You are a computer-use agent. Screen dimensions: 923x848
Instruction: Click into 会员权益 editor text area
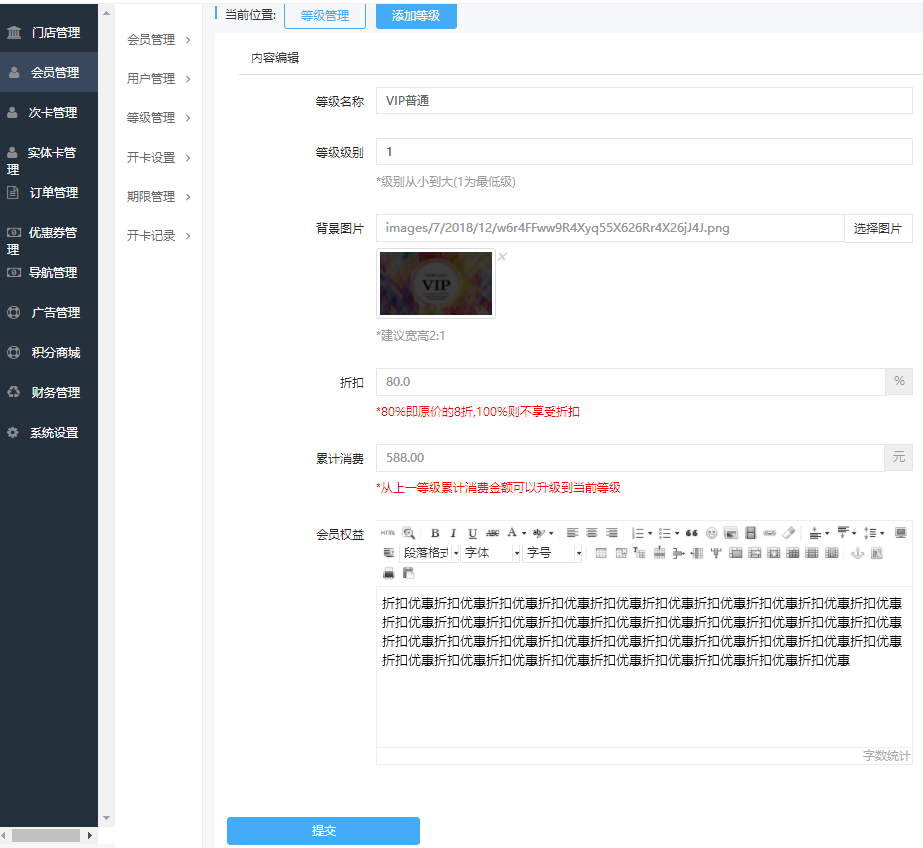point(644,667)
